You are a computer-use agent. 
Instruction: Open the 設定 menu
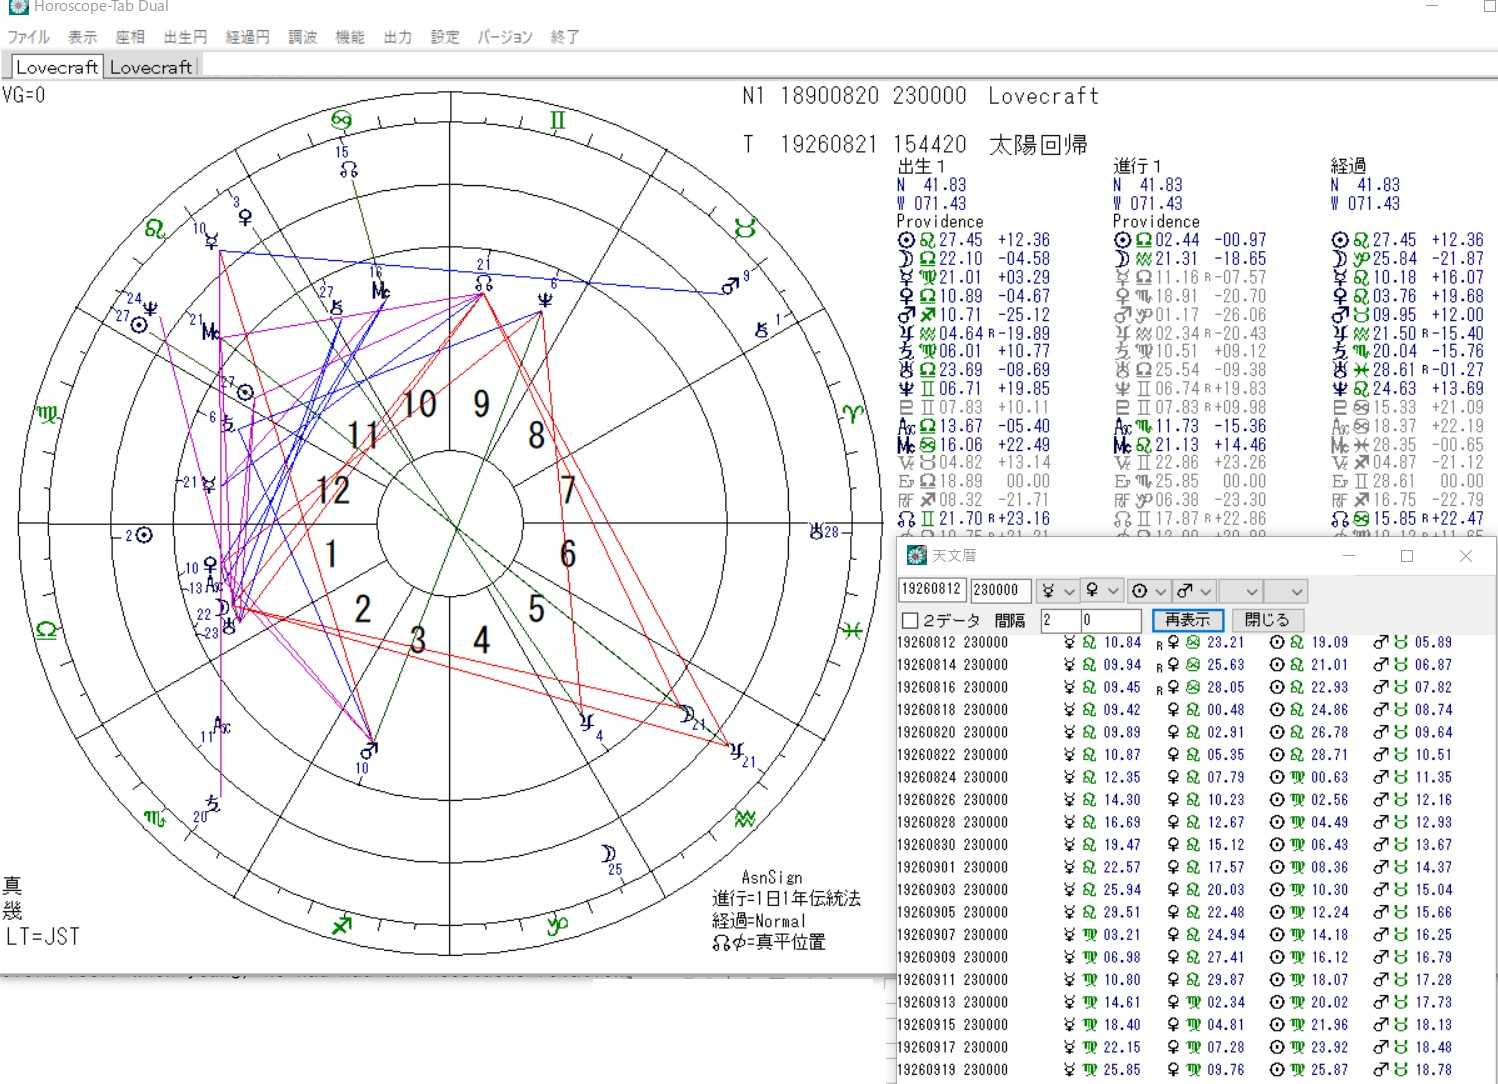click(x=445, y=37)
